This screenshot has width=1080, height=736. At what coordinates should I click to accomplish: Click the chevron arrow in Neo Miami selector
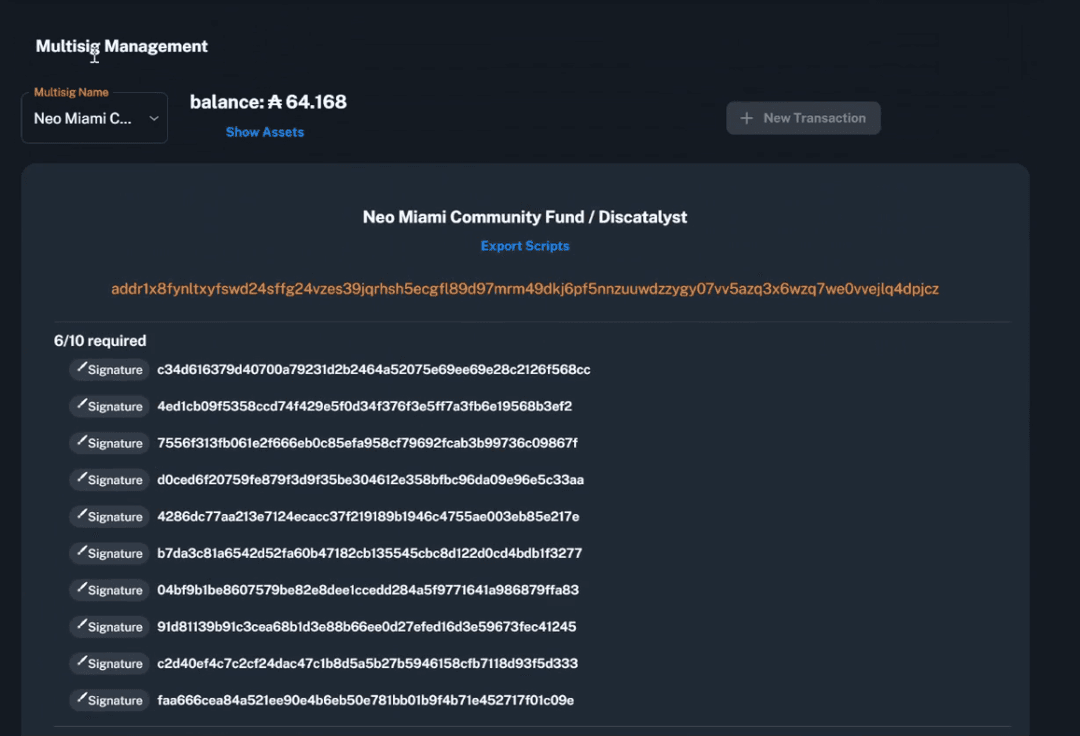point(154,118)
